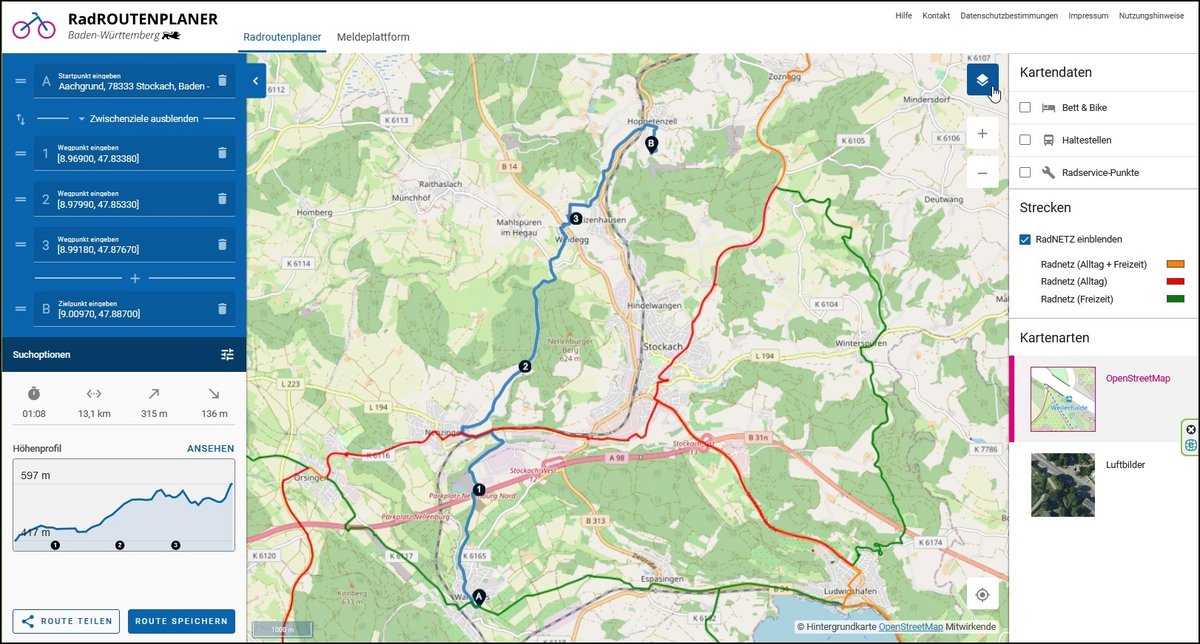
Task: Open the map layers panel button
Action: click(982, 80)
